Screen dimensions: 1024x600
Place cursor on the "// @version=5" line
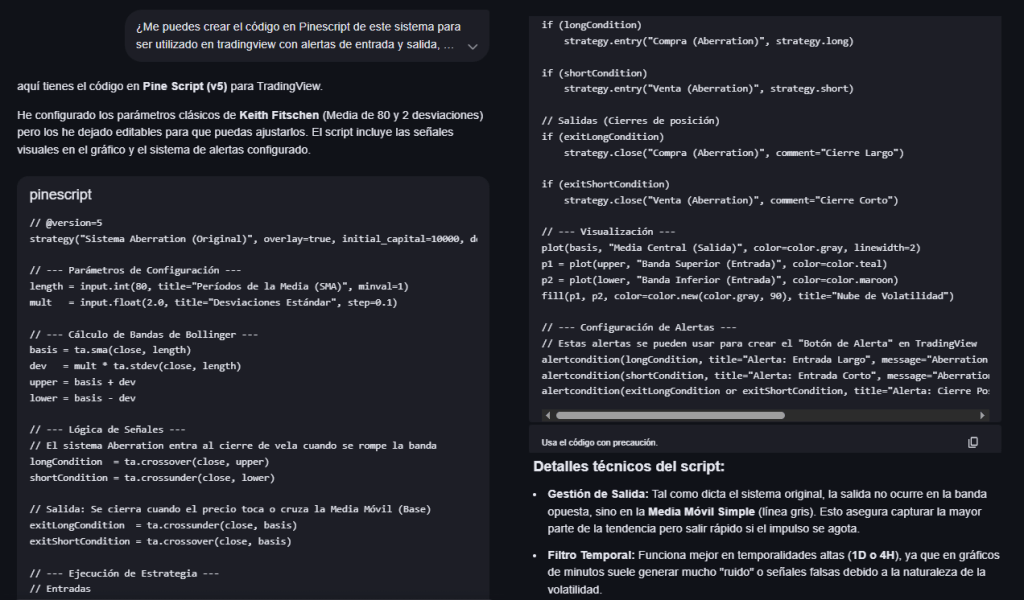(x=66, y=223)
